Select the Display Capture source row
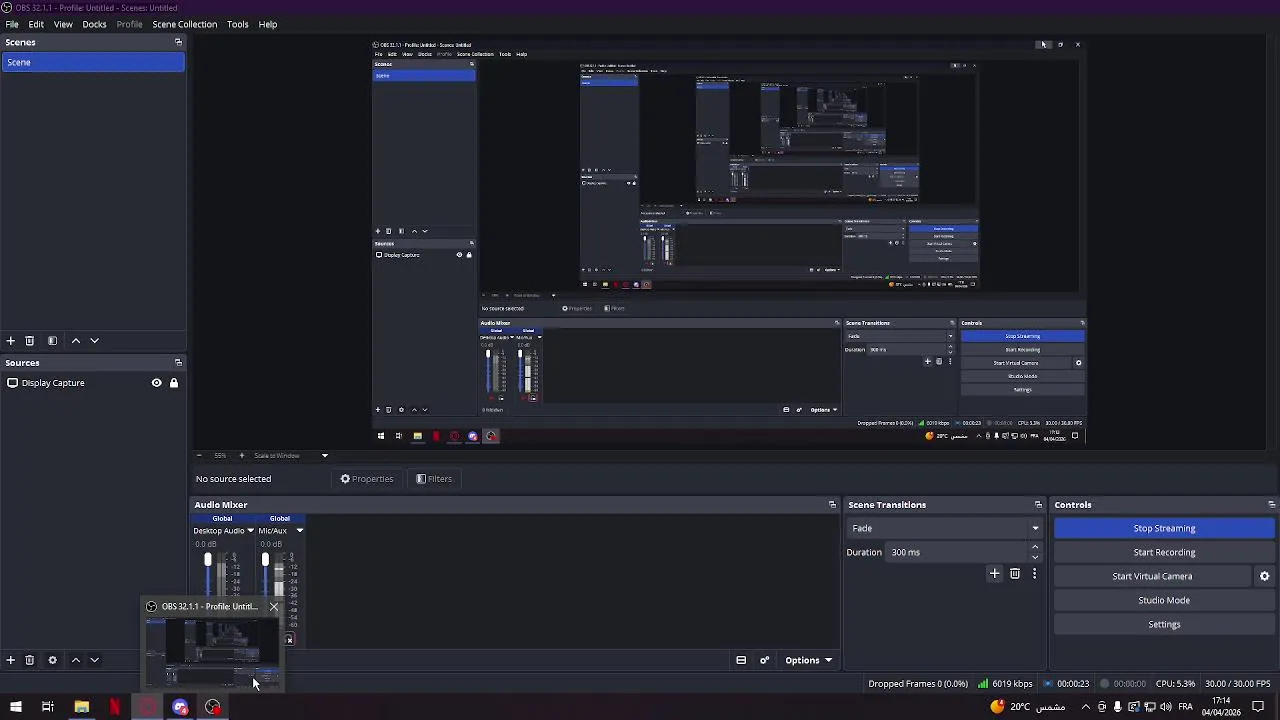The image size is (1280, 720). point(93,383)
